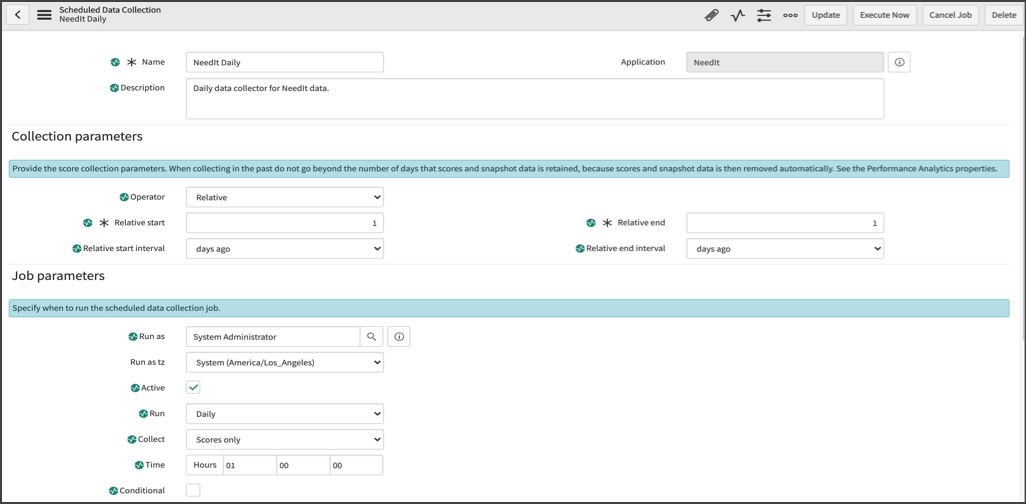
Task: Open the Collect dropdown showing Scores only
Action: point(285,439)
